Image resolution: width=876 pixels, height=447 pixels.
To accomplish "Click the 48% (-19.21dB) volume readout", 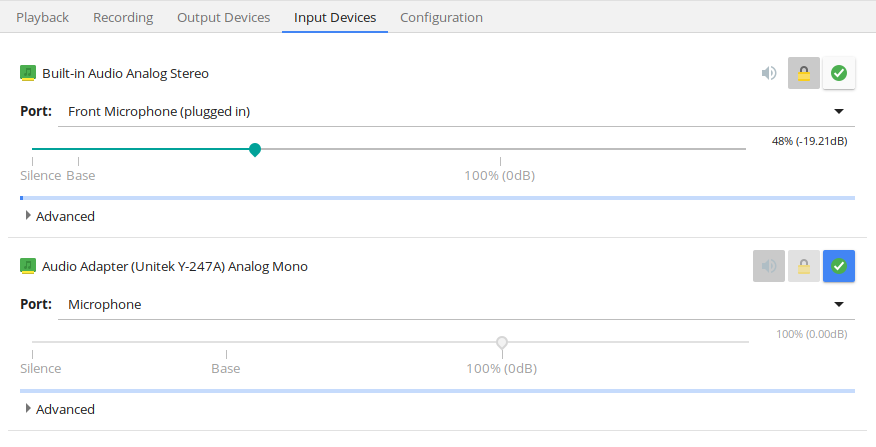I will [810, 141].
